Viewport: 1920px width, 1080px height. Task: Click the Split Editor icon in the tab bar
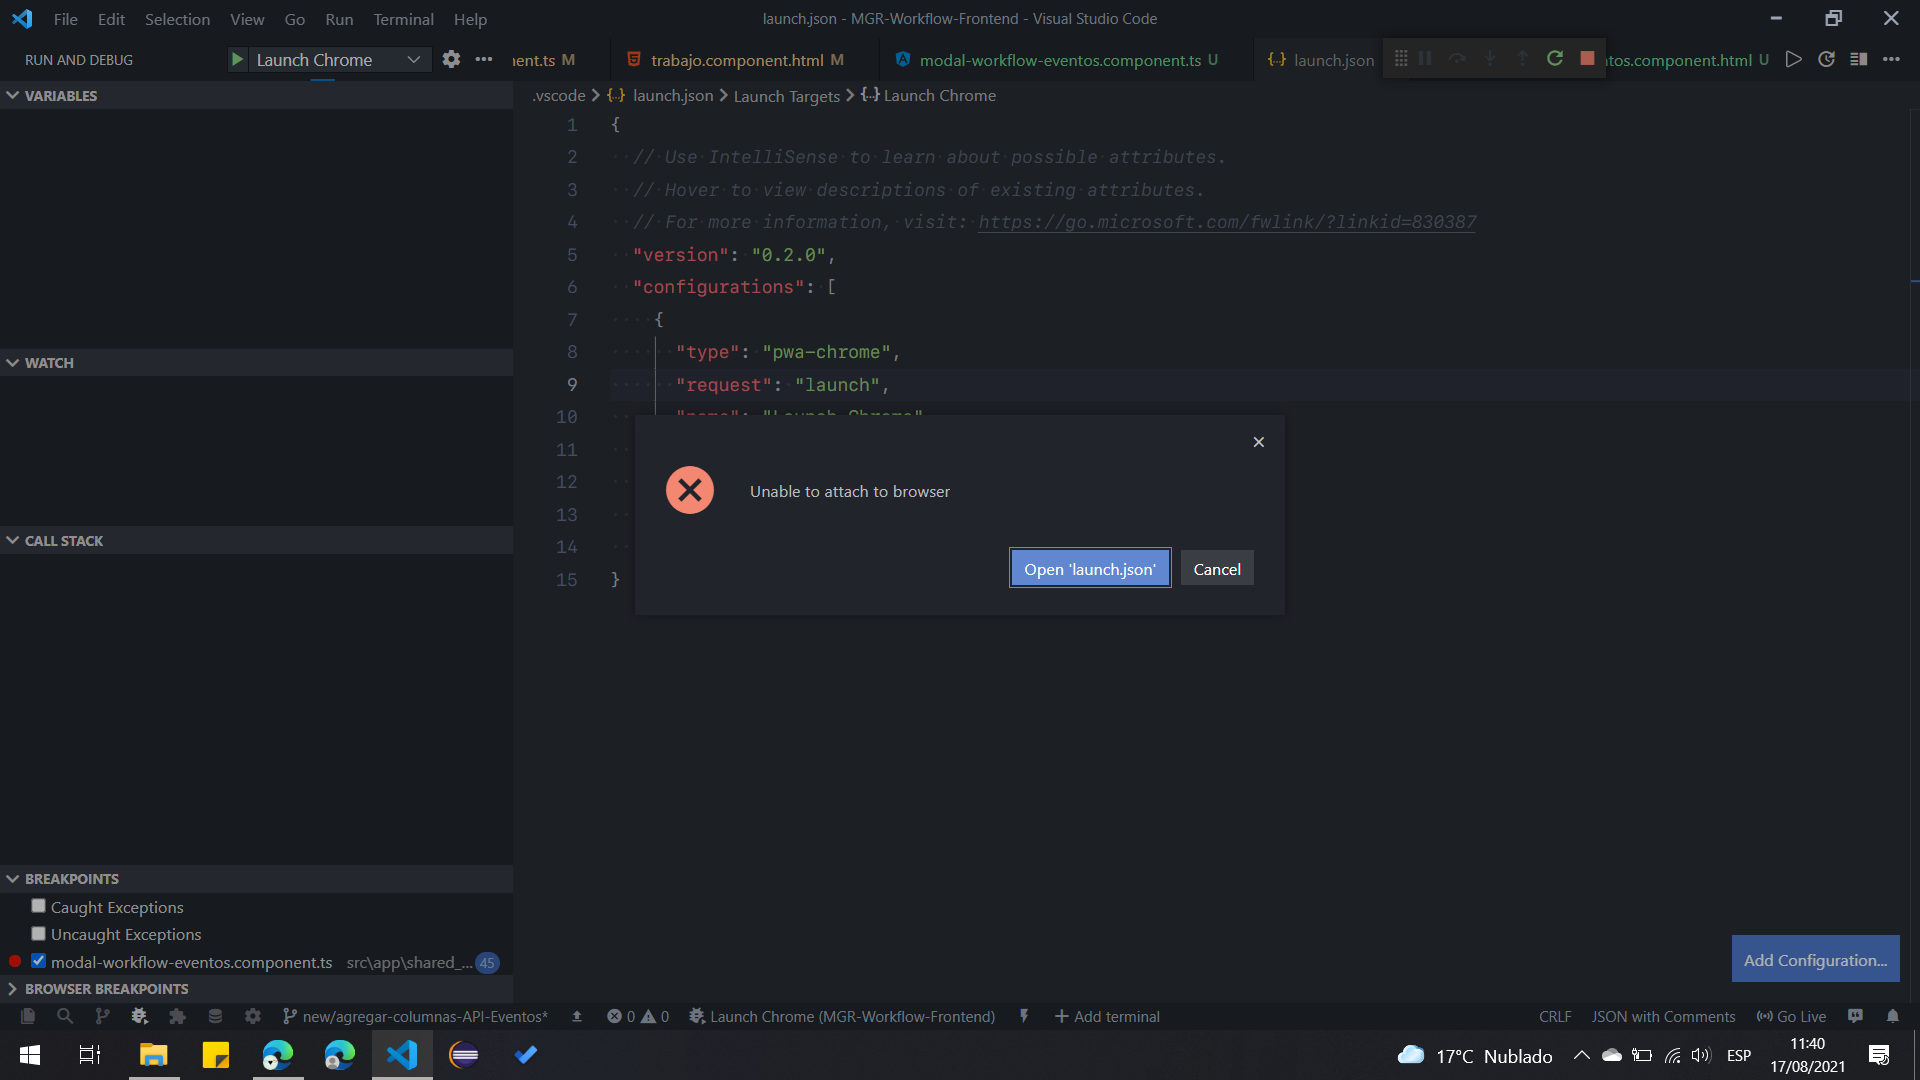pos(1860,59)
